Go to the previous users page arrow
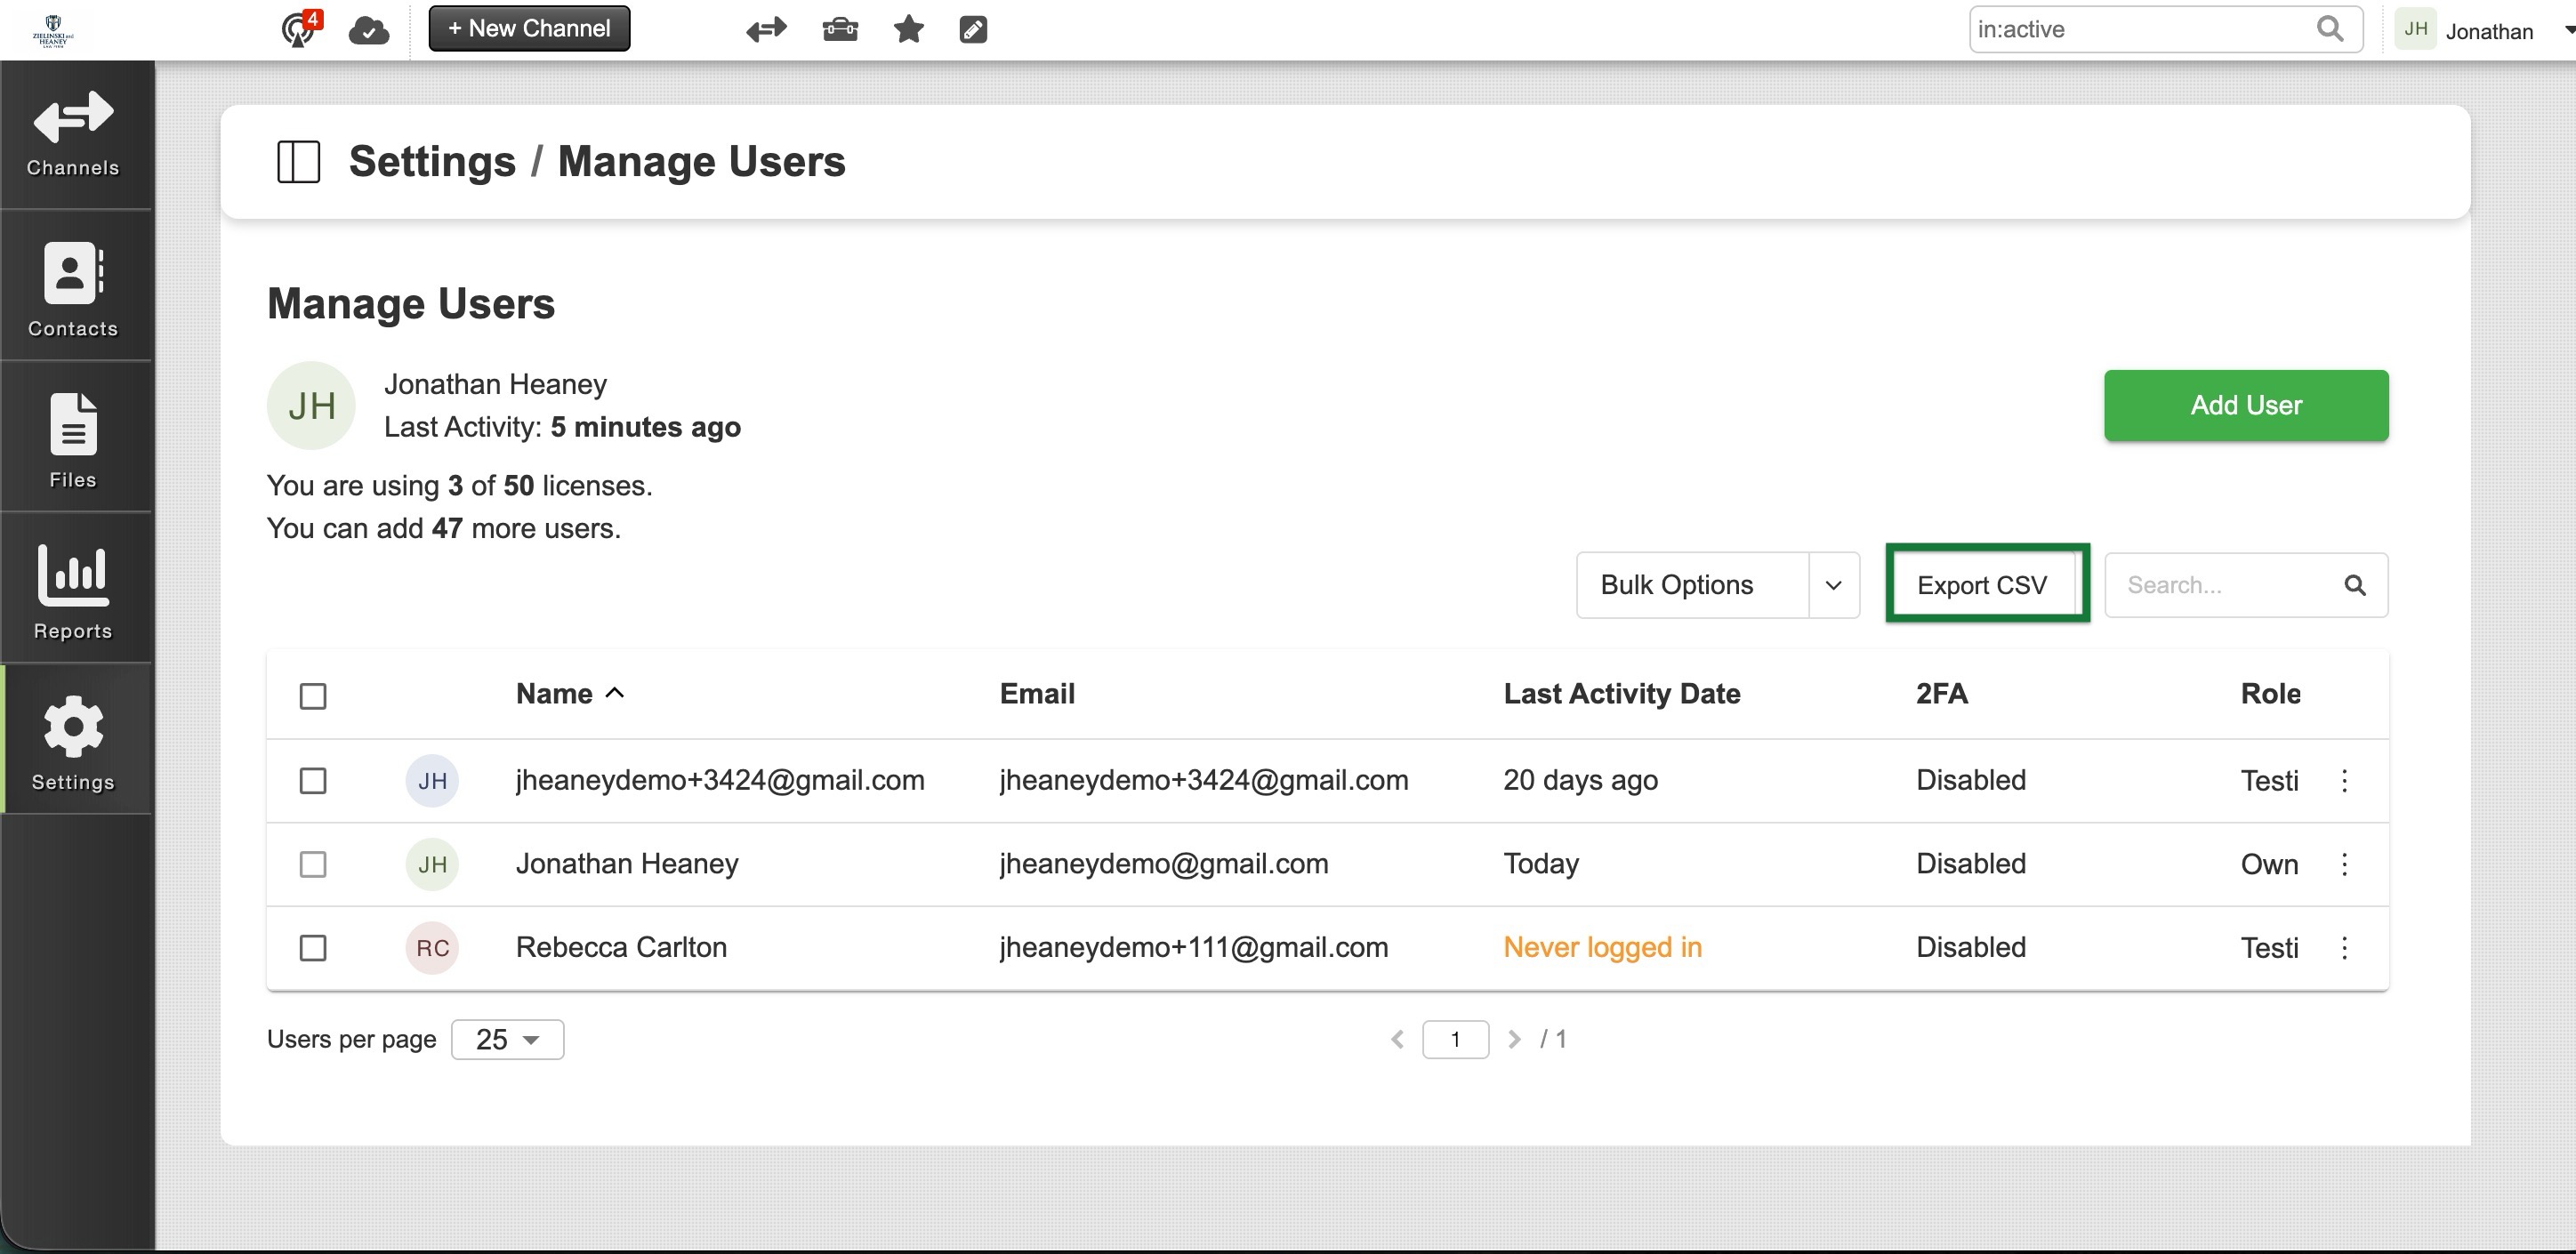Screen dimensions: 2576x1254 click(1397, 1040)
